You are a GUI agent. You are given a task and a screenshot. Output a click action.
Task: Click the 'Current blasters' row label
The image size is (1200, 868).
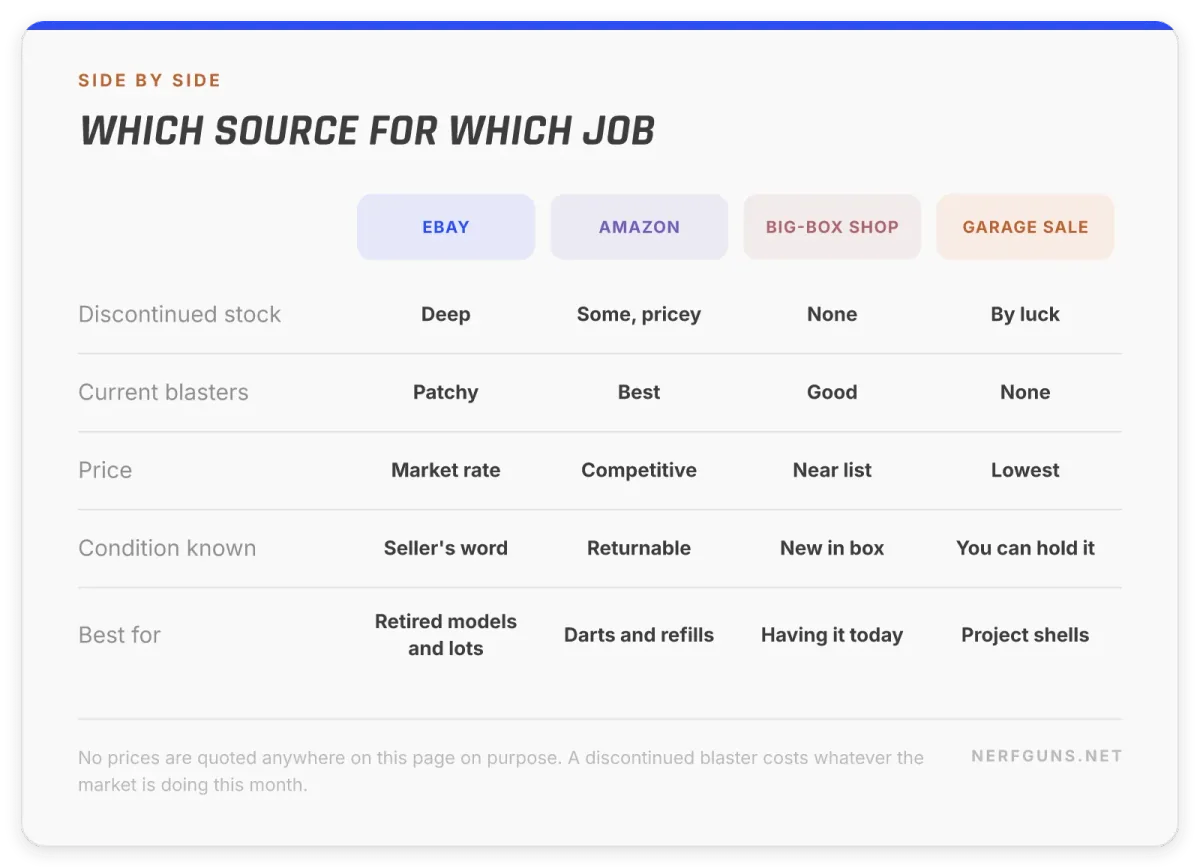(x=163, y=392)
